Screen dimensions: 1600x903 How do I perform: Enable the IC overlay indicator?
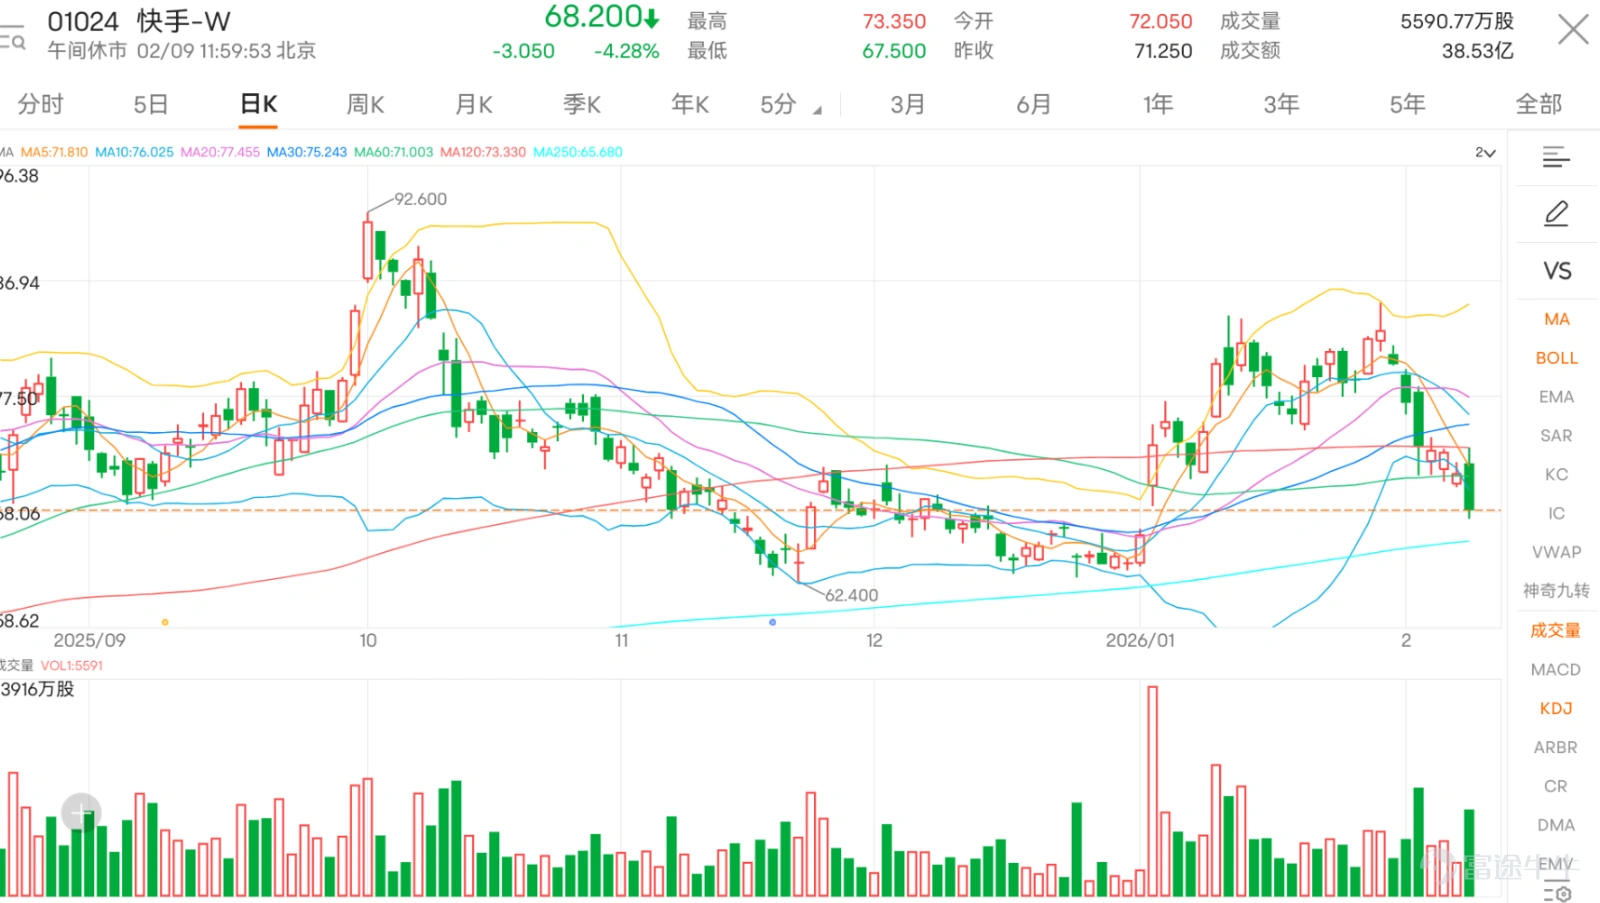point(1557,514)
